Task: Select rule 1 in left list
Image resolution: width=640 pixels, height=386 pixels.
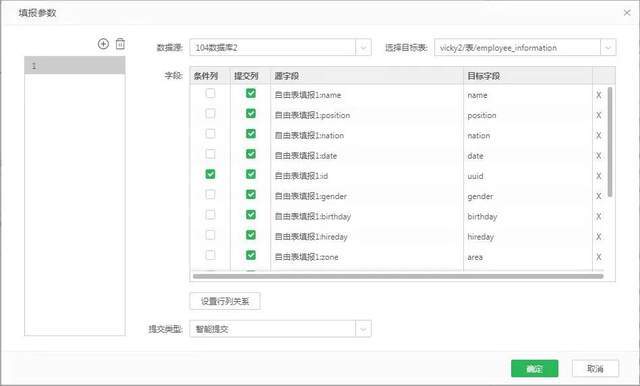Action: click(x=75, y=66)
